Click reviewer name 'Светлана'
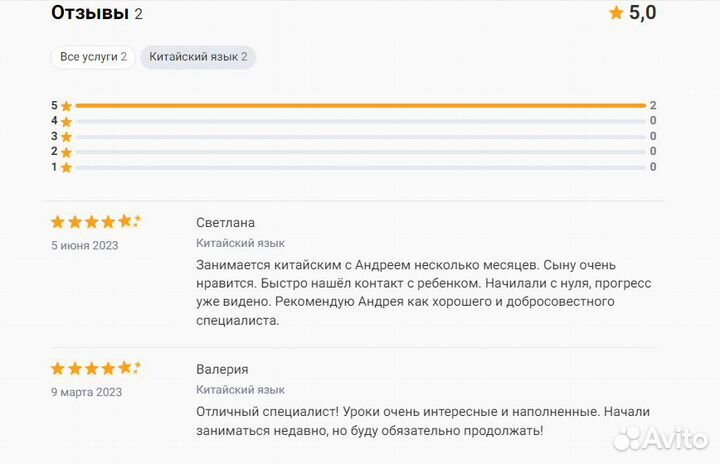 (x=225, y=223)
